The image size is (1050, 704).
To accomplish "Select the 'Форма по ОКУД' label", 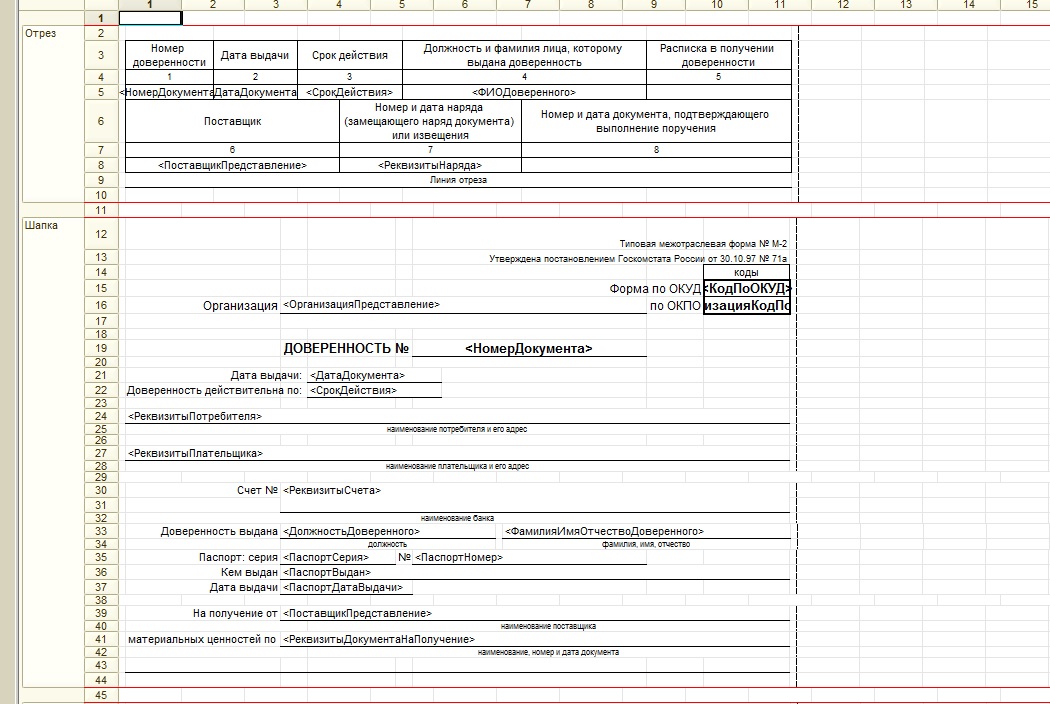I will 655,289.
